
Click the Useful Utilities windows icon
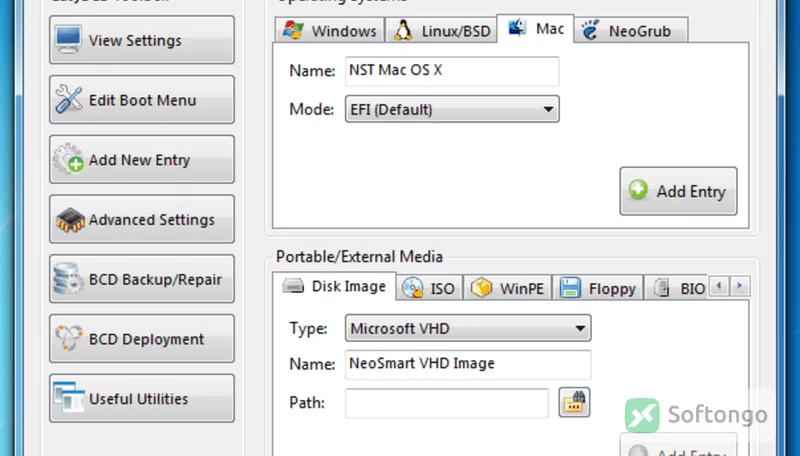click(x=69, y=397)
